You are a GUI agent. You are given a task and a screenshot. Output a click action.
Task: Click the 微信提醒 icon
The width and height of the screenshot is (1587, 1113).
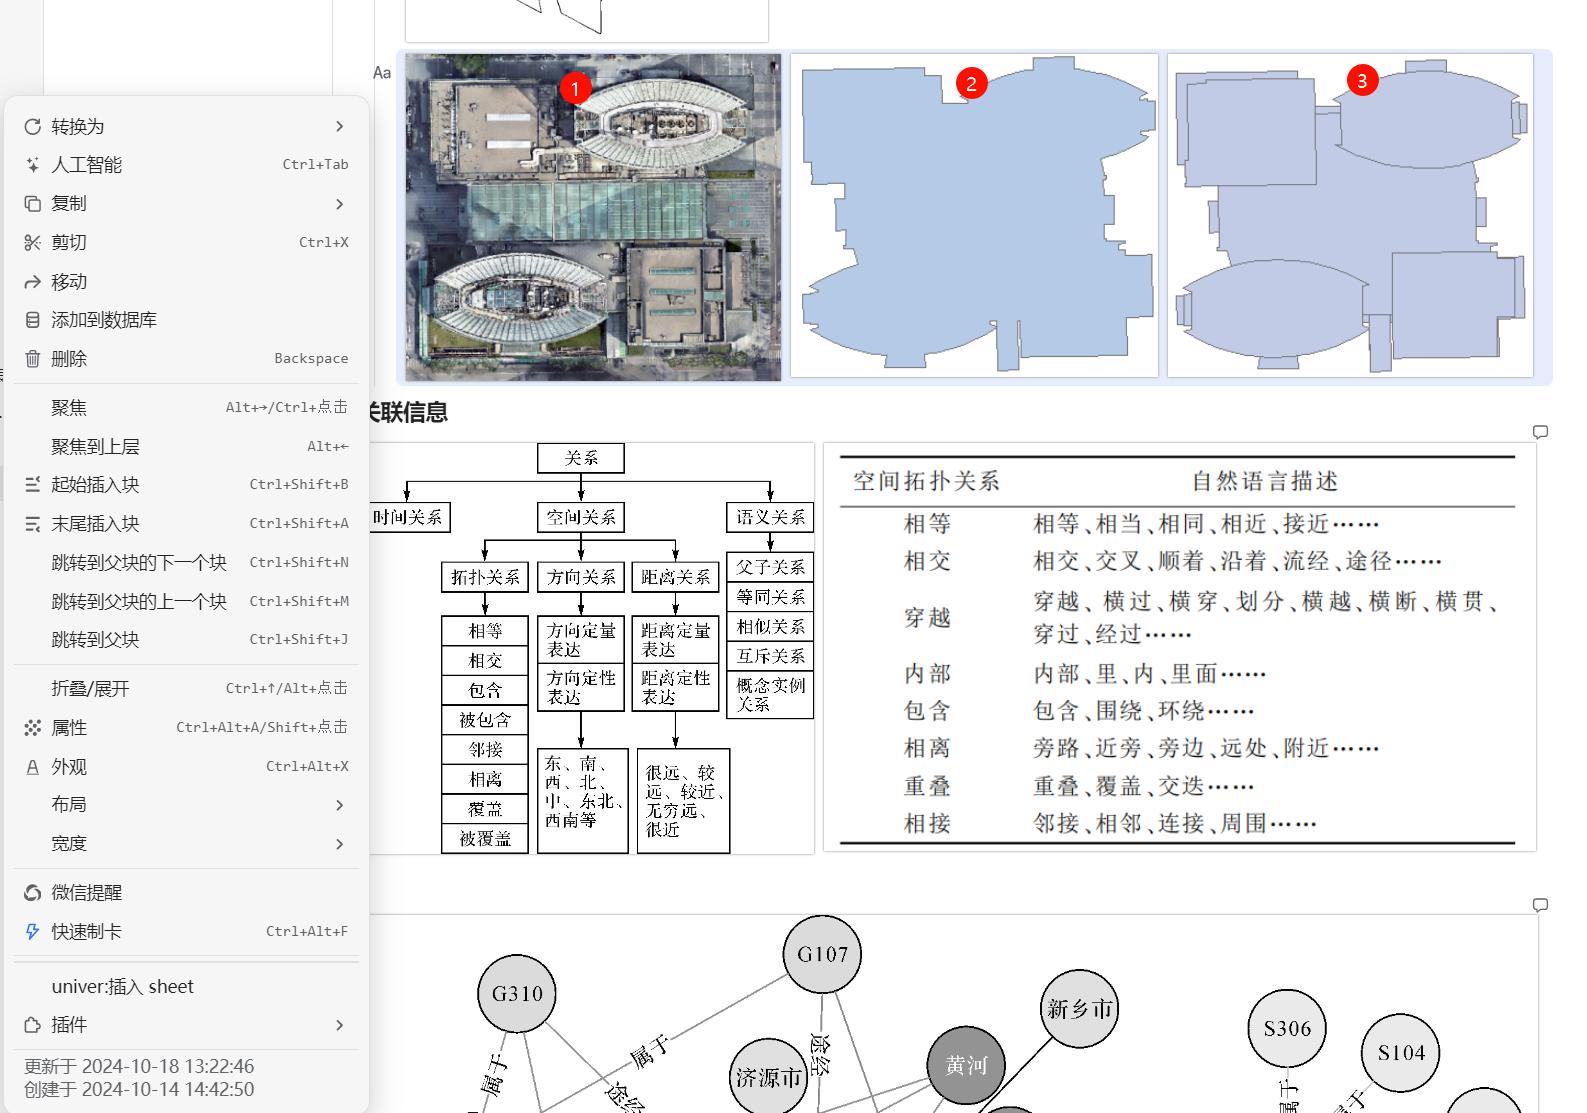pyautogui.click(x=33, y=892)
